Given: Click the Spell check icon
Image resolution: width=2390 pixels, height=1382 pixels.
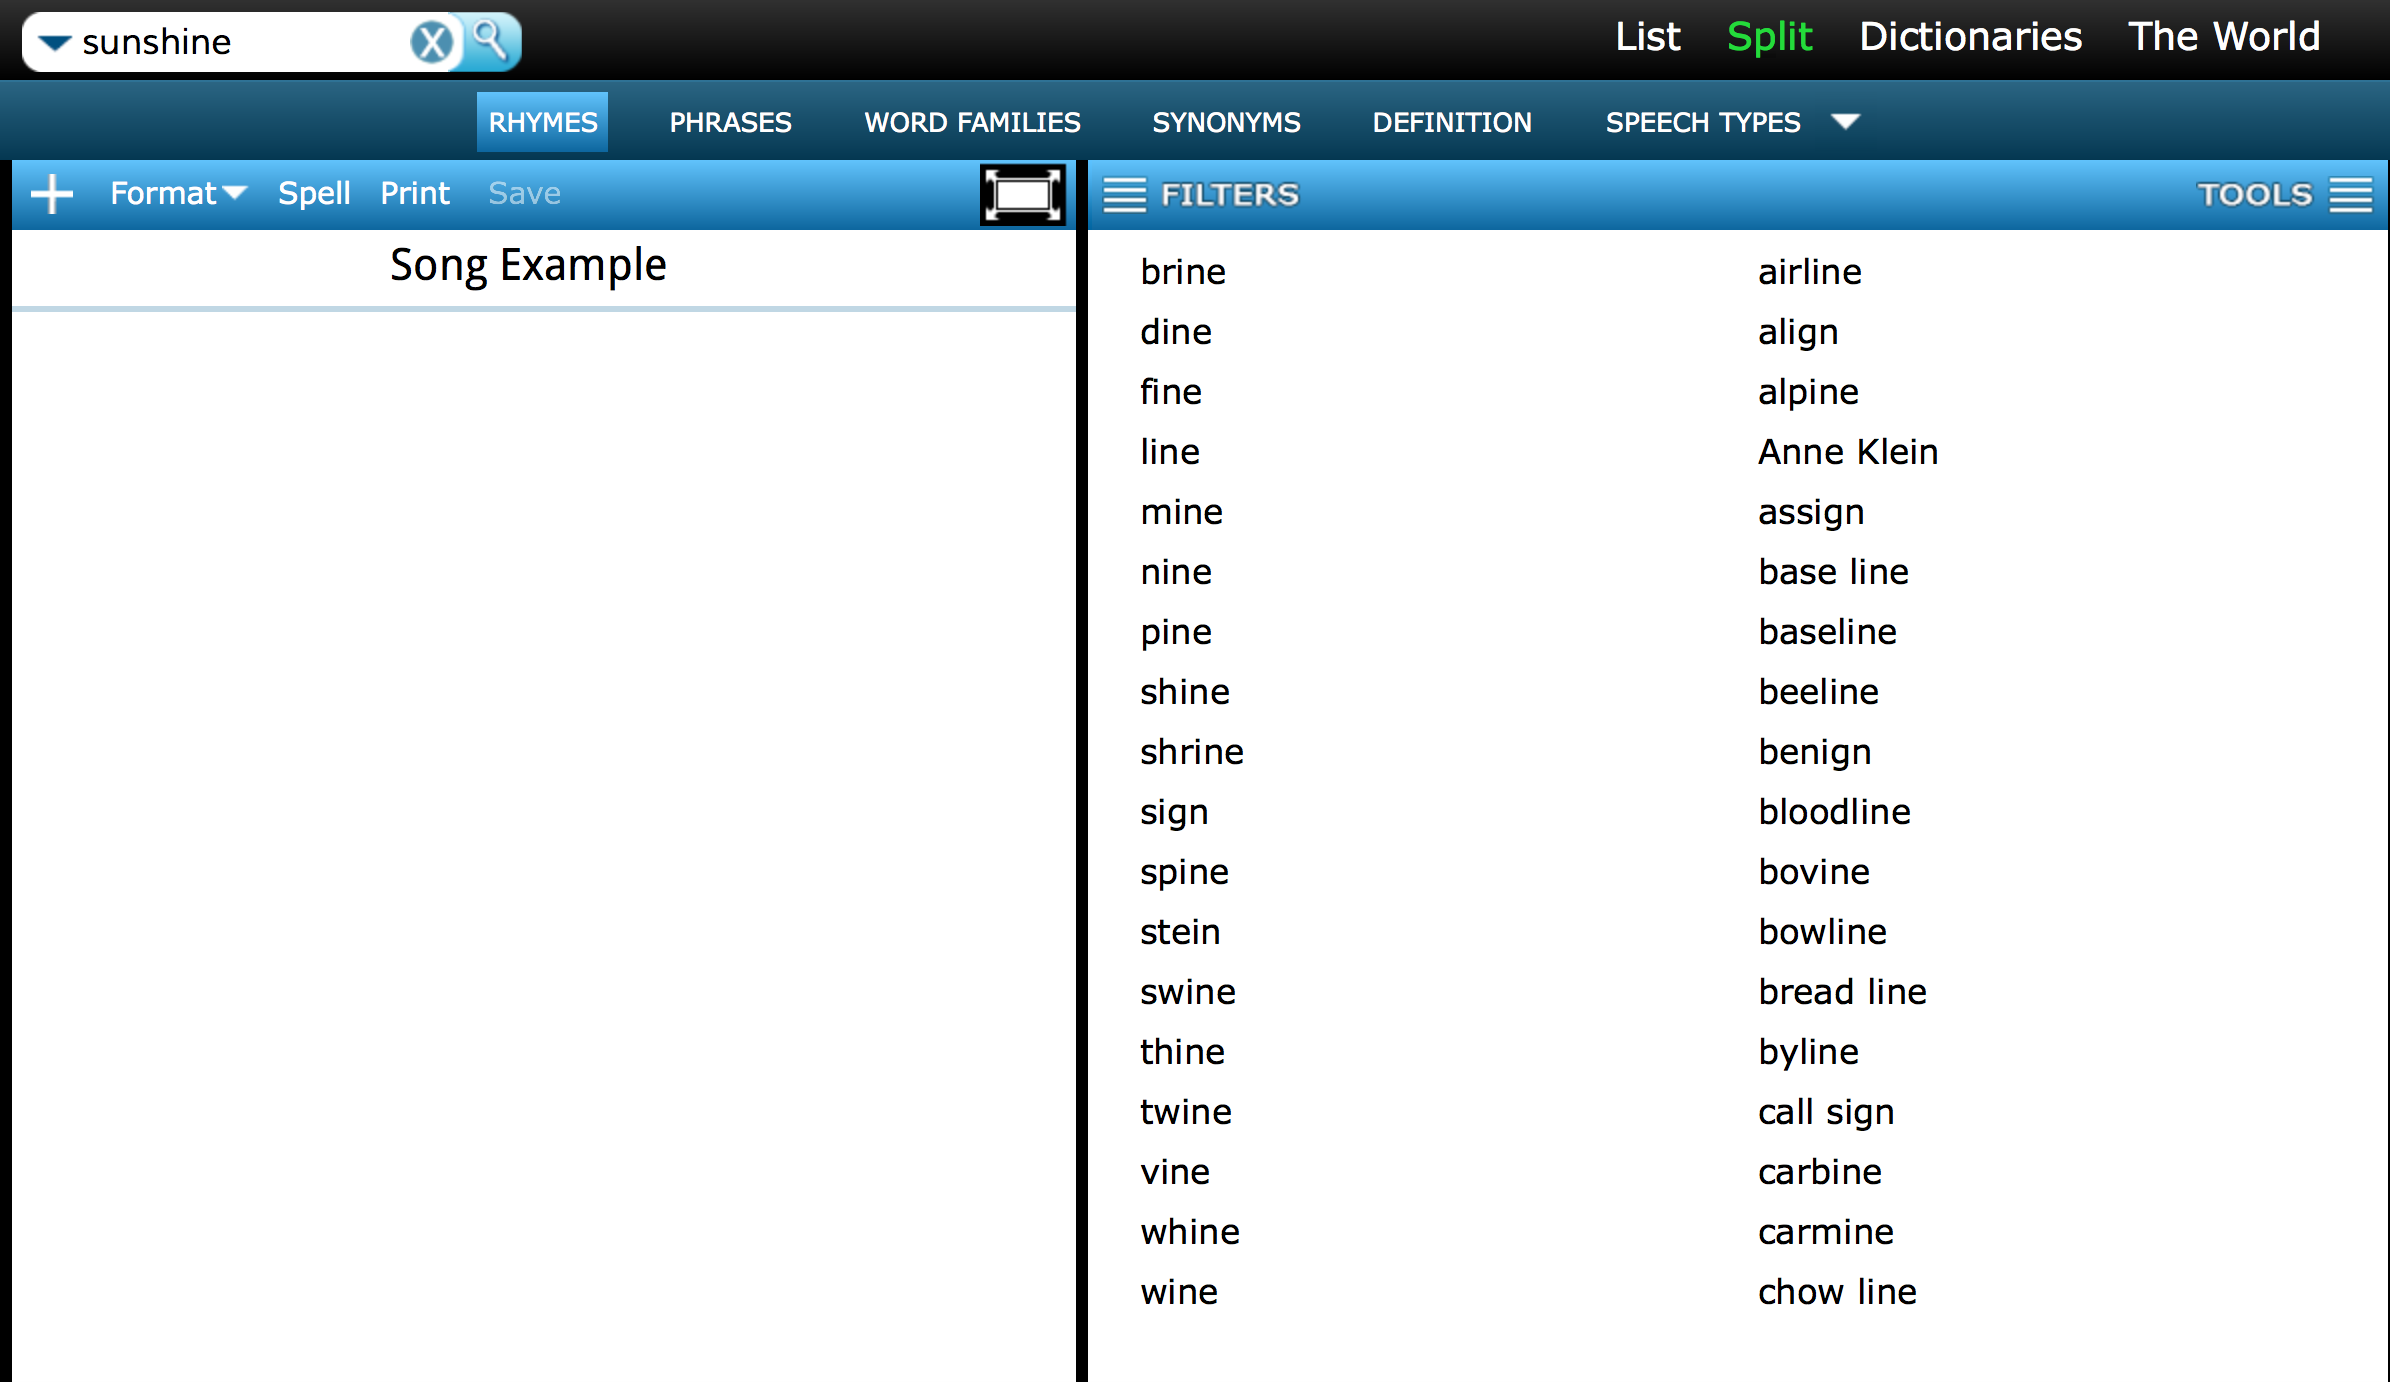Looking at the screenshot, I should click(313, 194).
